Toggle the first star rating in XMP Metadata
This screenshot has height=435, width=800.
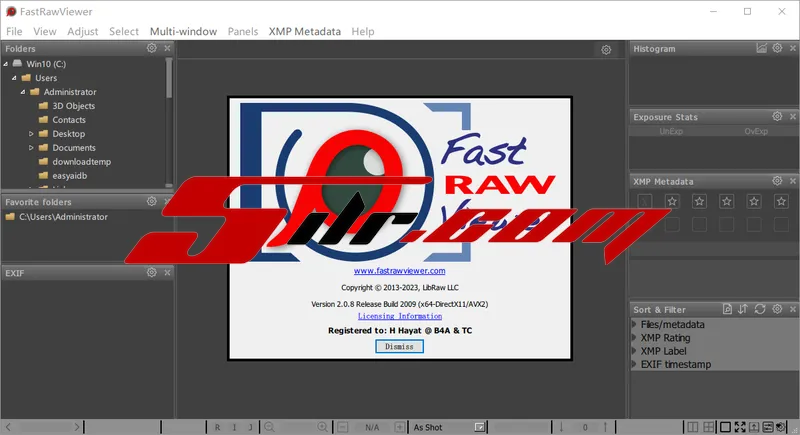click(x=672, y=201)
